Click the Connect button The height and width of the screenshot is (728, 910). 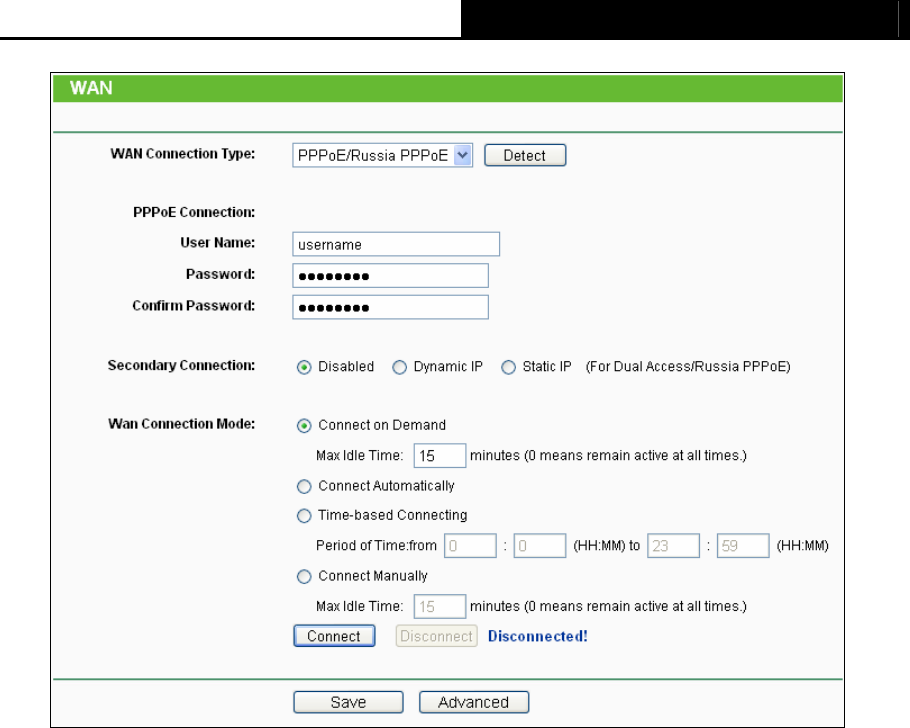pos(334,636)
